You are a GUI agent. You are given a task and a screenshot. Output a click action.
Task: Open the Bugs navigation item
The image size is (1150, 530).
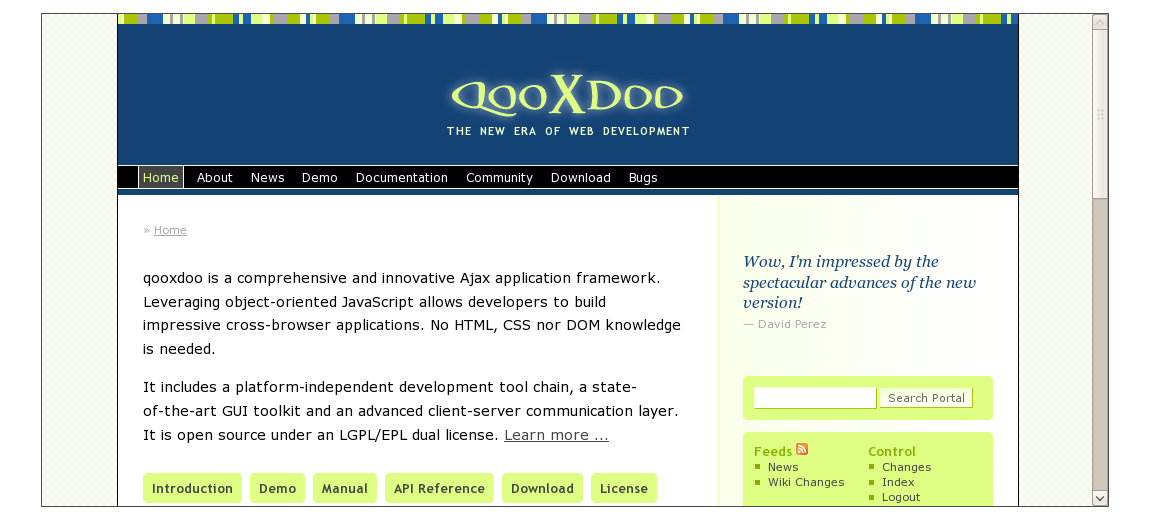[x=643, y=177]
